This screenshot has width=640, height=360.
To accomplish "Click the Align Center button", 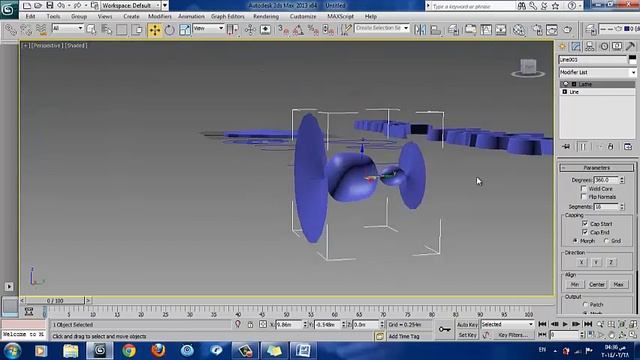I will point(596,284).
